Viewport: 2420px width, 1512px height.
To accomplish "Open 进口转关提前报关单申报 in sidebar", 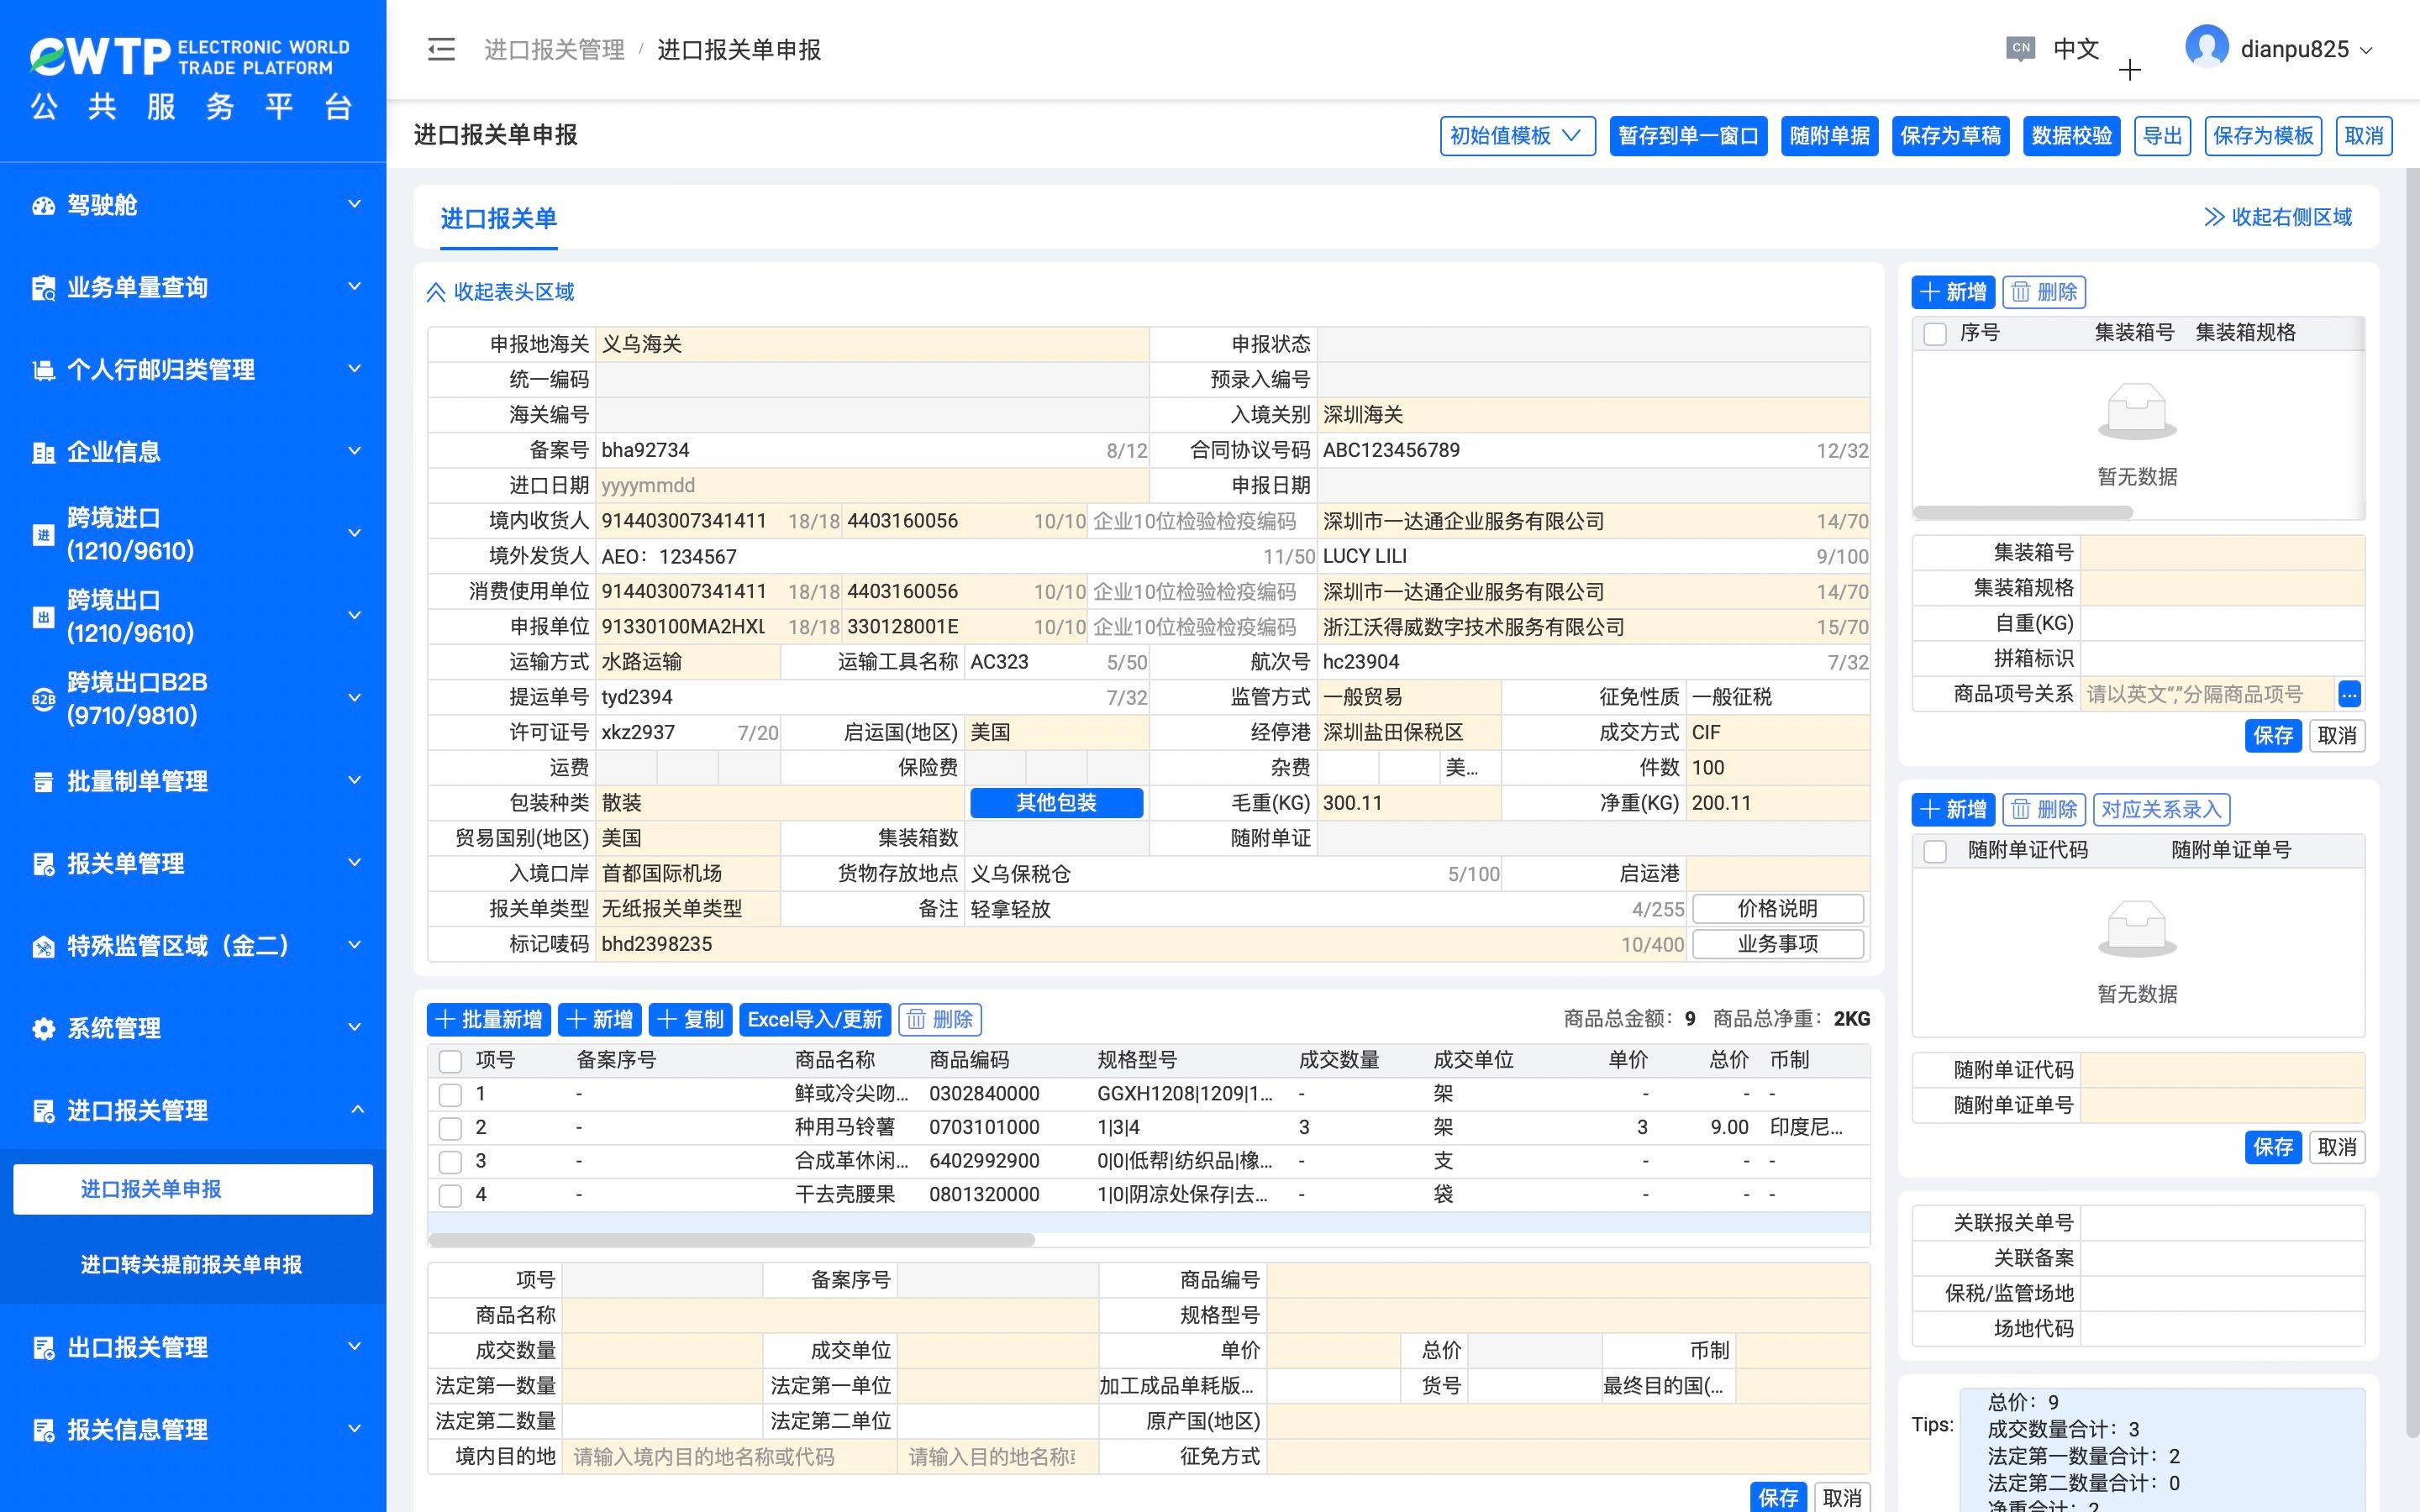I will point(192,1264).
